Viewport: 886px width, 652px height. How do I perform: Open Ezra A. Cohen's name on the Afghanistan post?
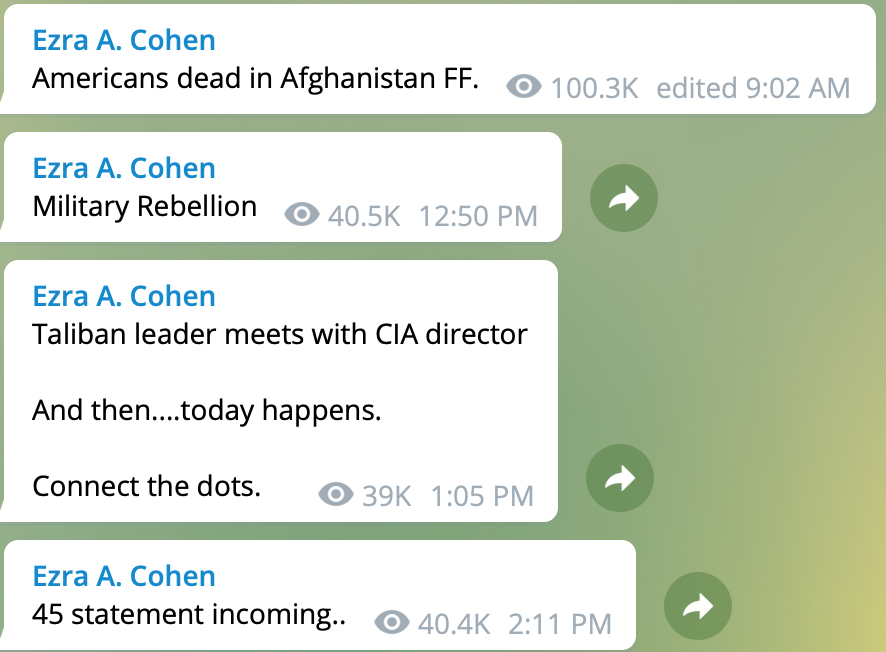124,40
